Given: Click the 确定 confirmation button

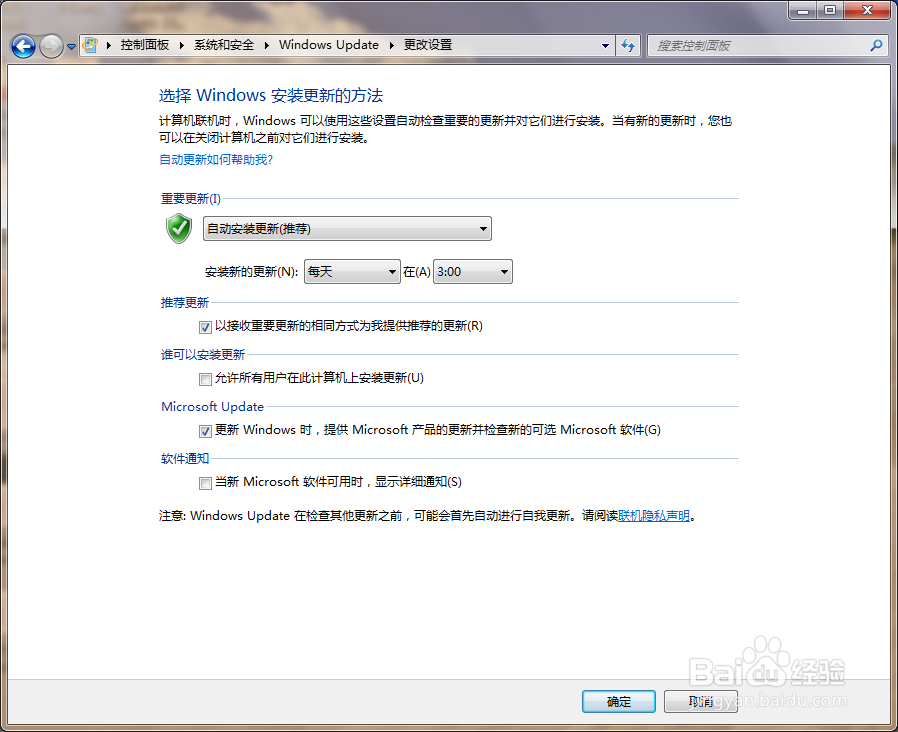Looking at the screenshot, I should [618, 701].
